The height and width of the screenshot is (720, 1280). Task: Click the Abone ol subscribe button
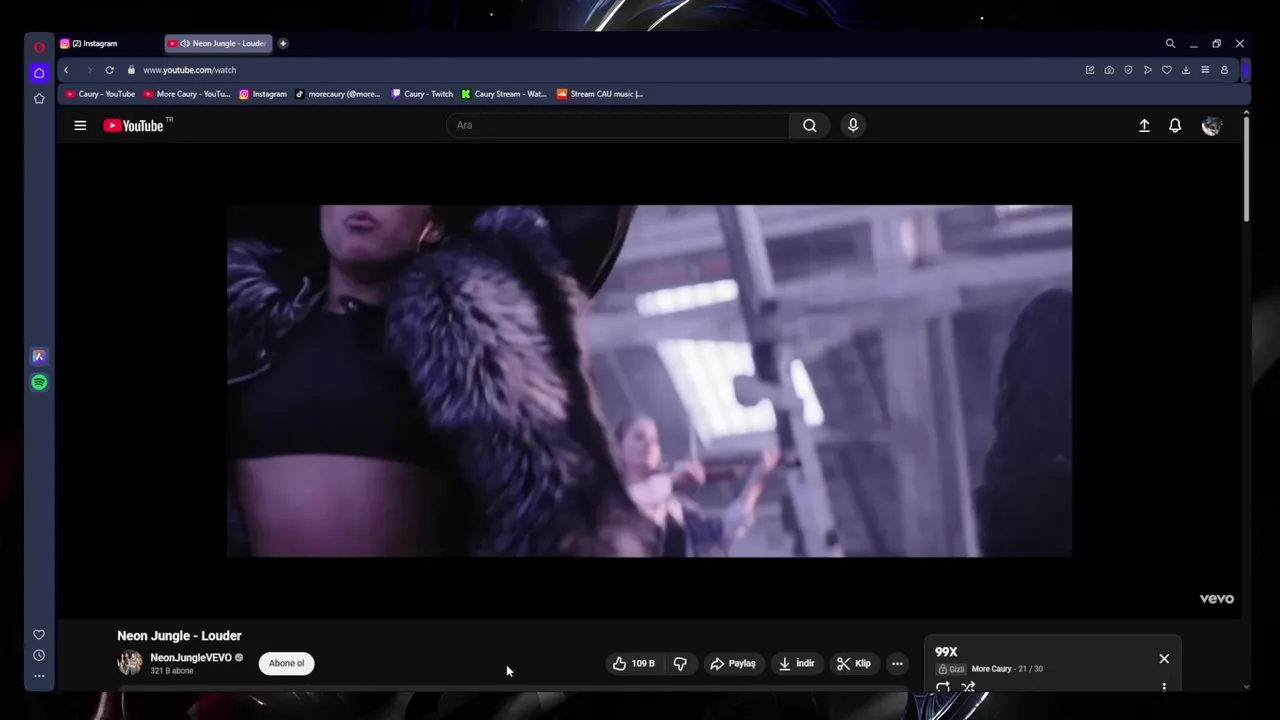coord(286,663)
